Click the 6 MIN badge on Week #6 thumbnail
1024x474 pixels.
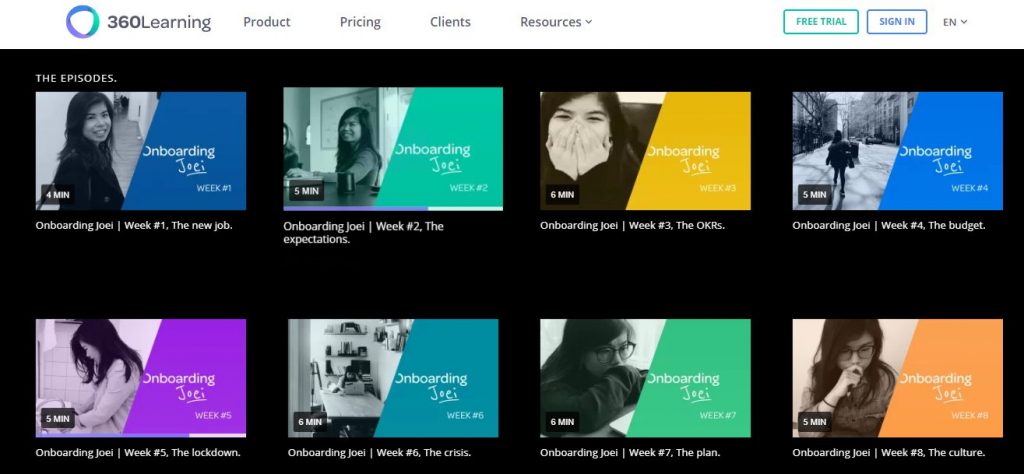(x=310, y=422)
